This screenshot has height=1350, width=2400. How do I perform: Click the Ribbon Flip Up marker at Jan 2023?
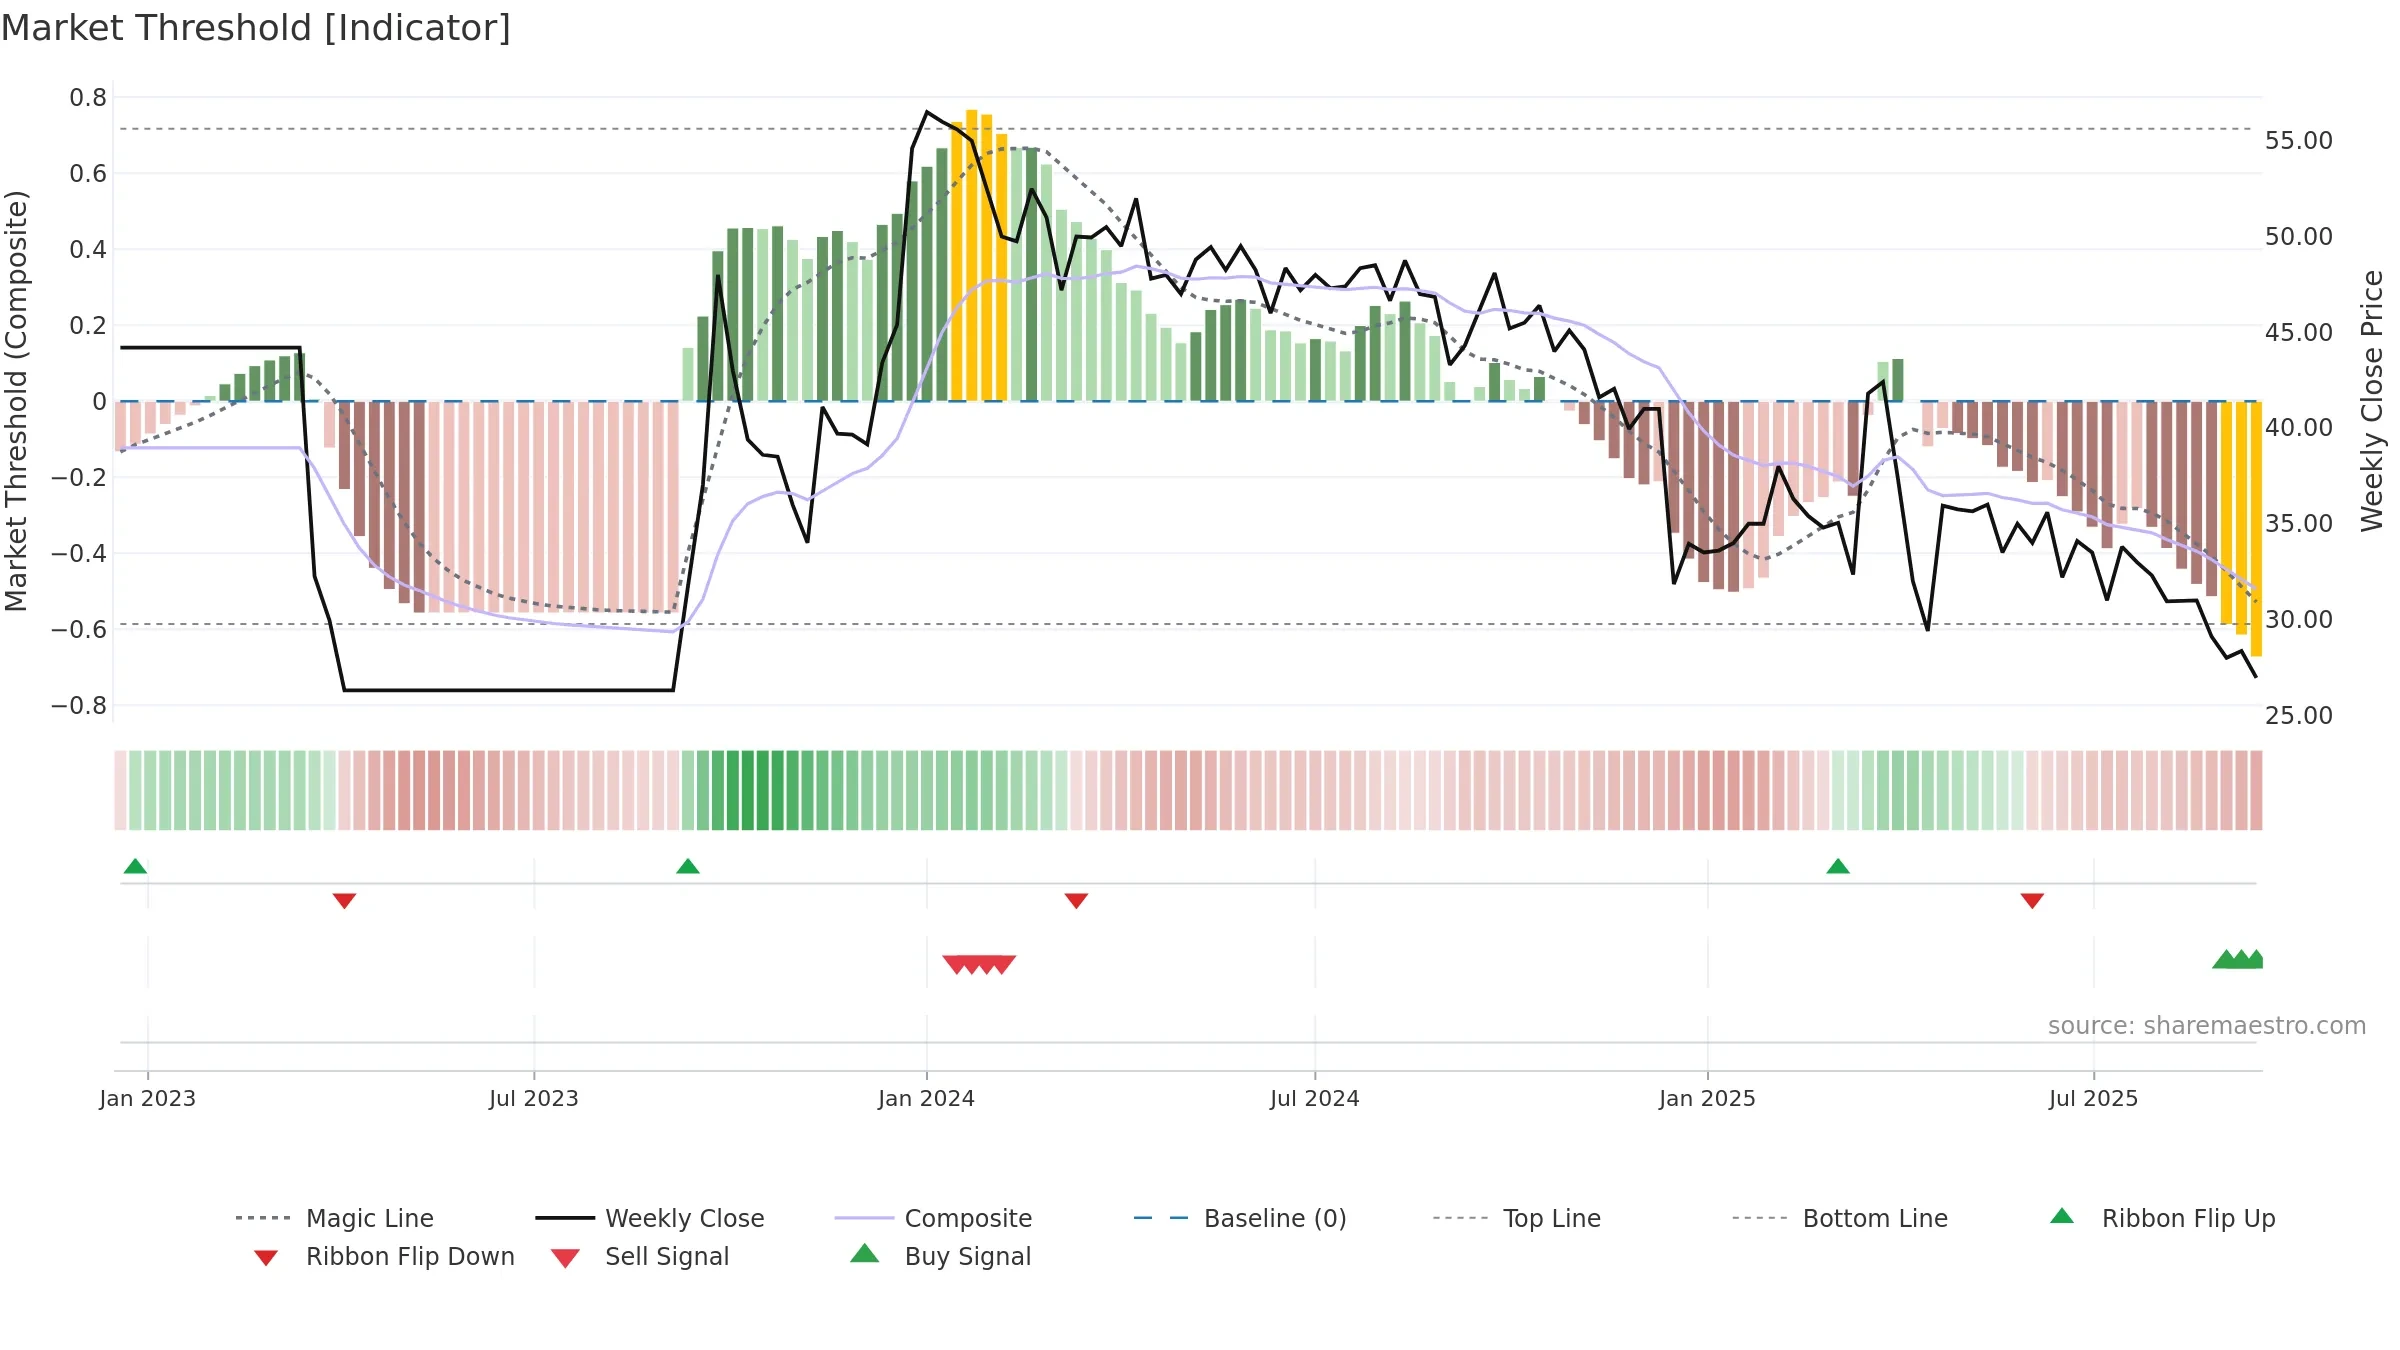135,866
